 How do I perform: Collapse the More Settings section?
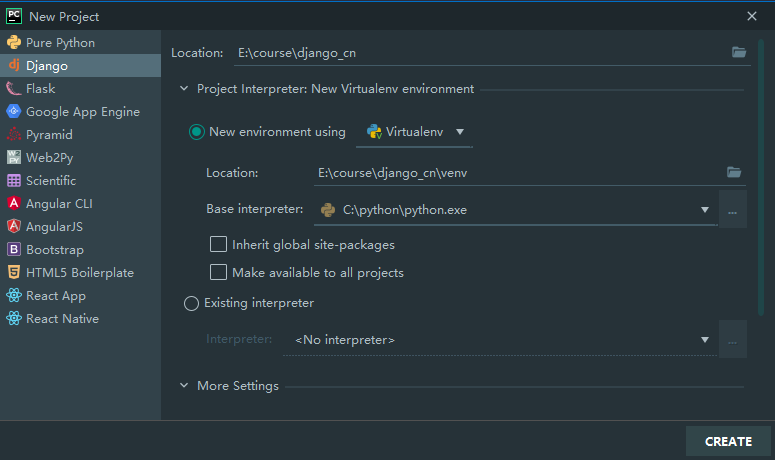click(184, 385)
